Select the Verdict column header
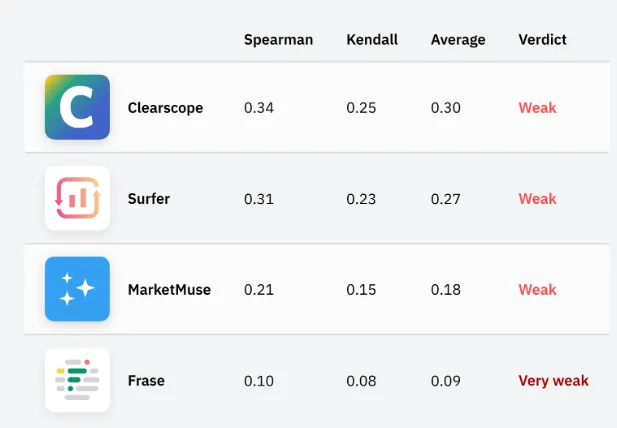This screenshot has height=428, width=617. click(542, 39)
